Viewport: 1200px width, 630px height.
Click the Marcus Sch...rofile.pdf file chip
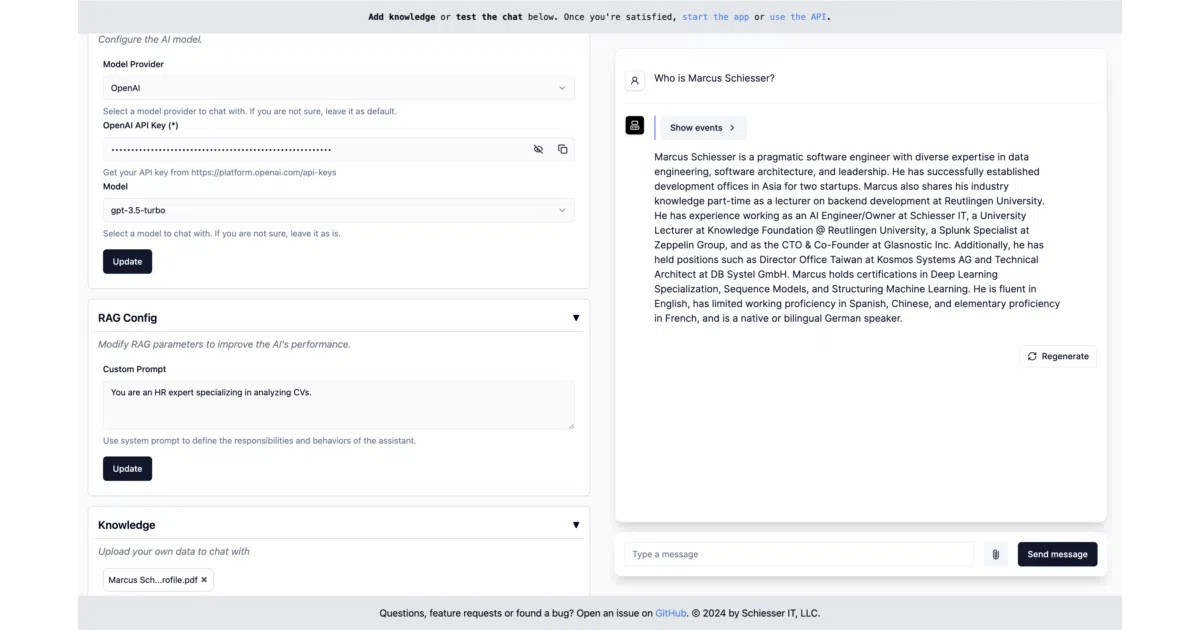pos(158,580)
